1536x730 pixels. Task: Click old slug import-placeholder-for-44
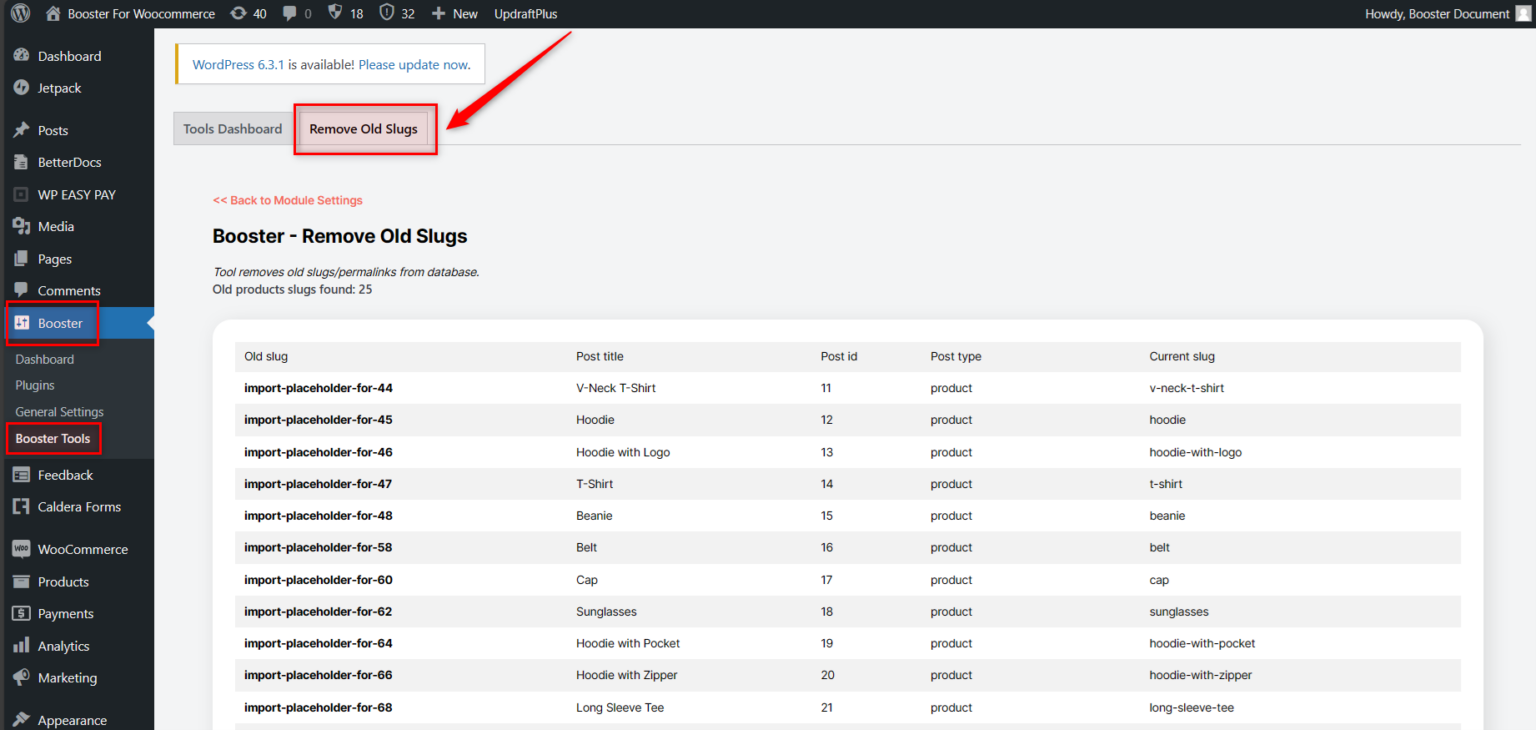click(318, 388)
